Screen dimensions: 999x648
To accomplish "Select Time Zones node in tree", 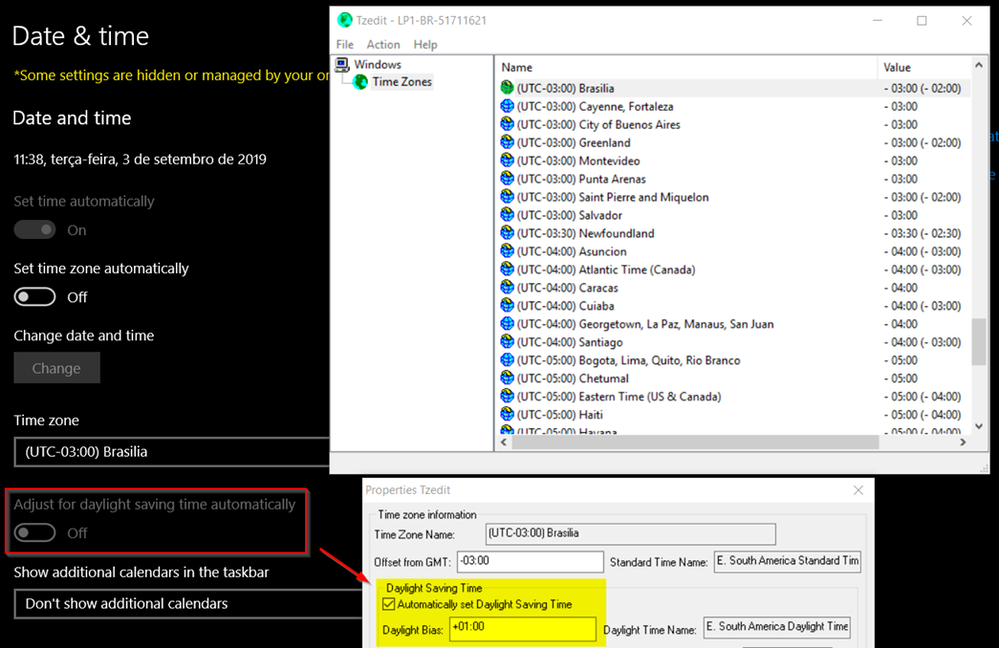I will [402, 82].
